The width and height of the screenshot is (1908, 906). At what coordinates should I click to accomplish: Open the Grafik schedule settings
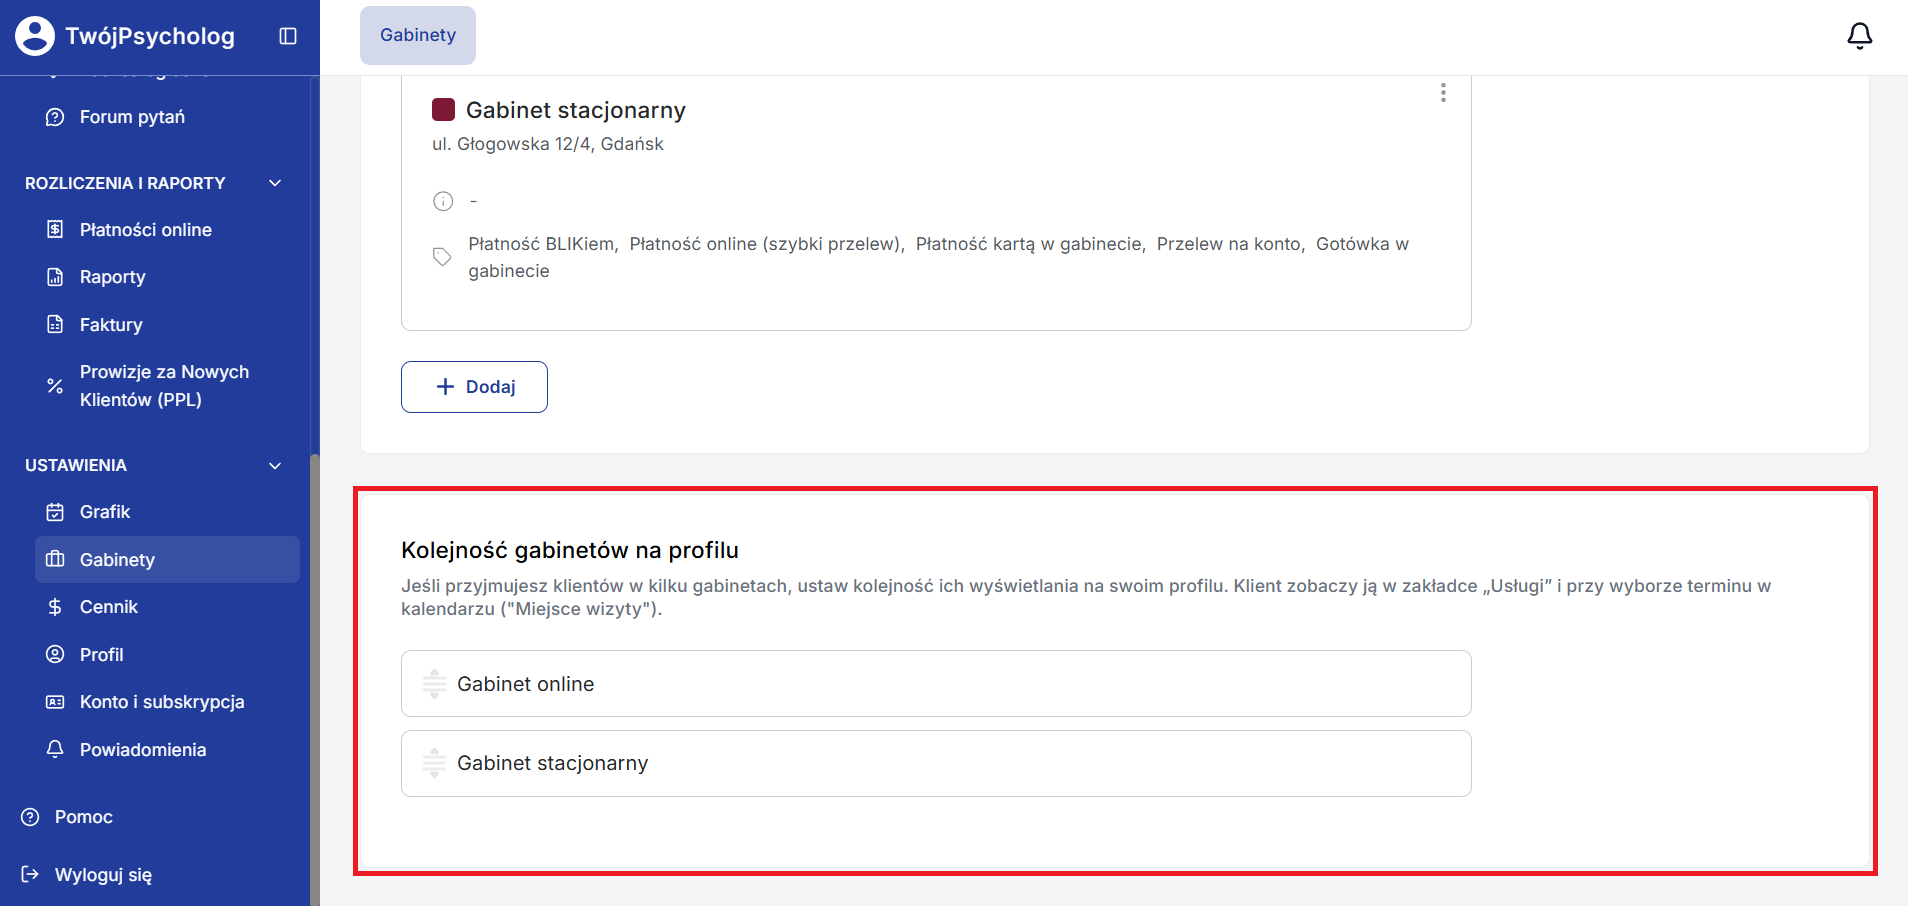coord(105,512)
